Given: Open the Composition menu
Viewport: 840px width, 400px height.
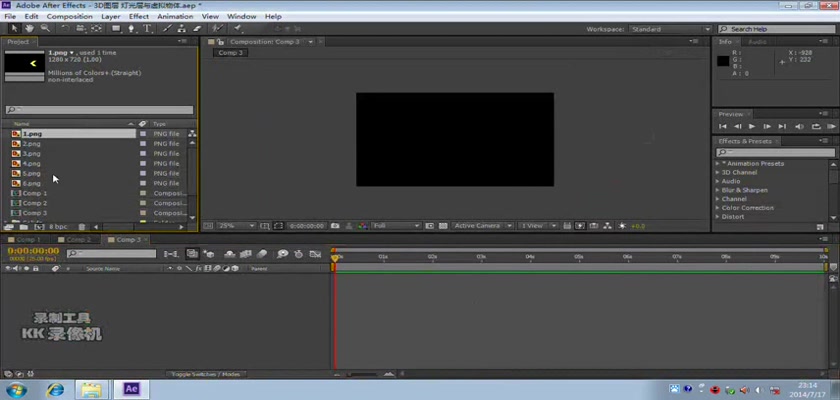Looking at the screenshot, I should (70, 17).
